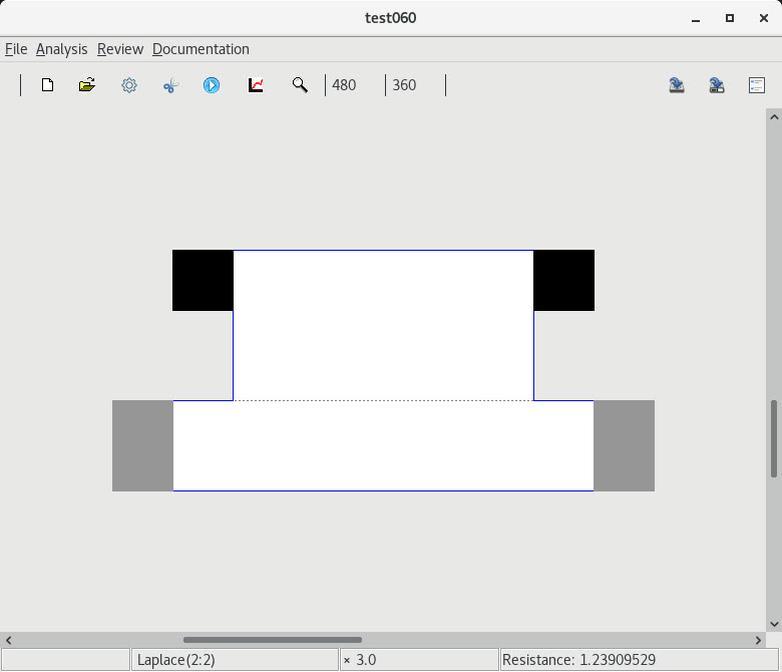Run the analysis with the play icon

pos(211,85)
